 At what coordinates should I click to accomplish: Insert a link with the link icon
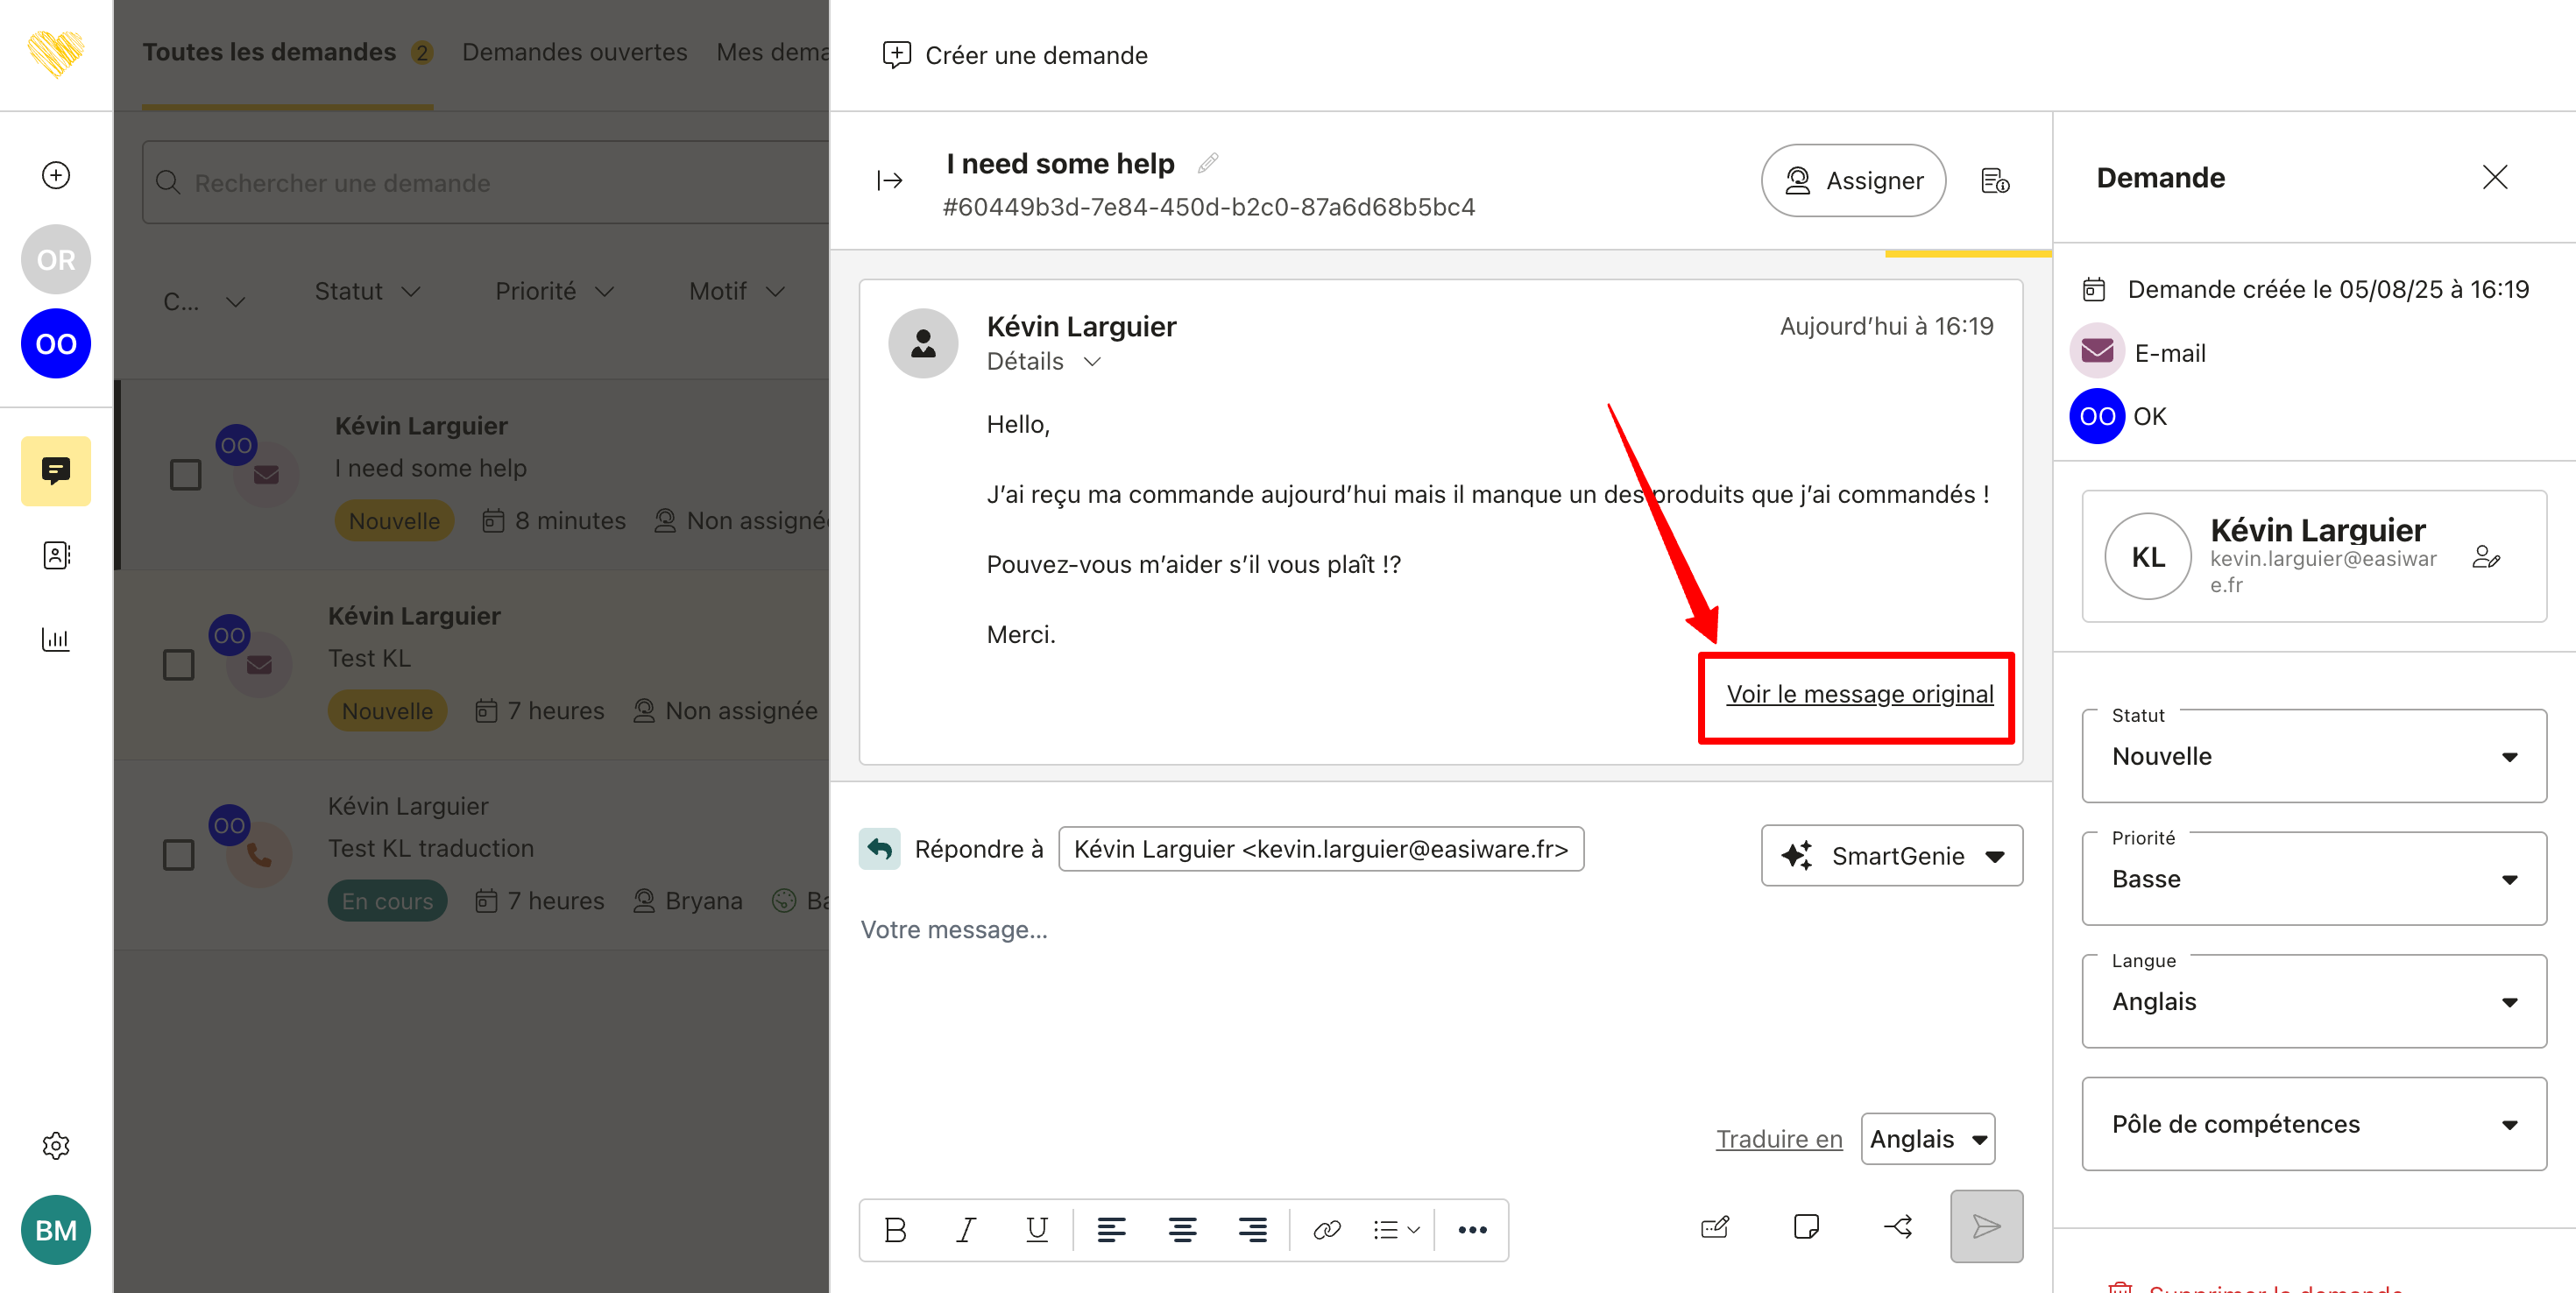point(1326,1230)
